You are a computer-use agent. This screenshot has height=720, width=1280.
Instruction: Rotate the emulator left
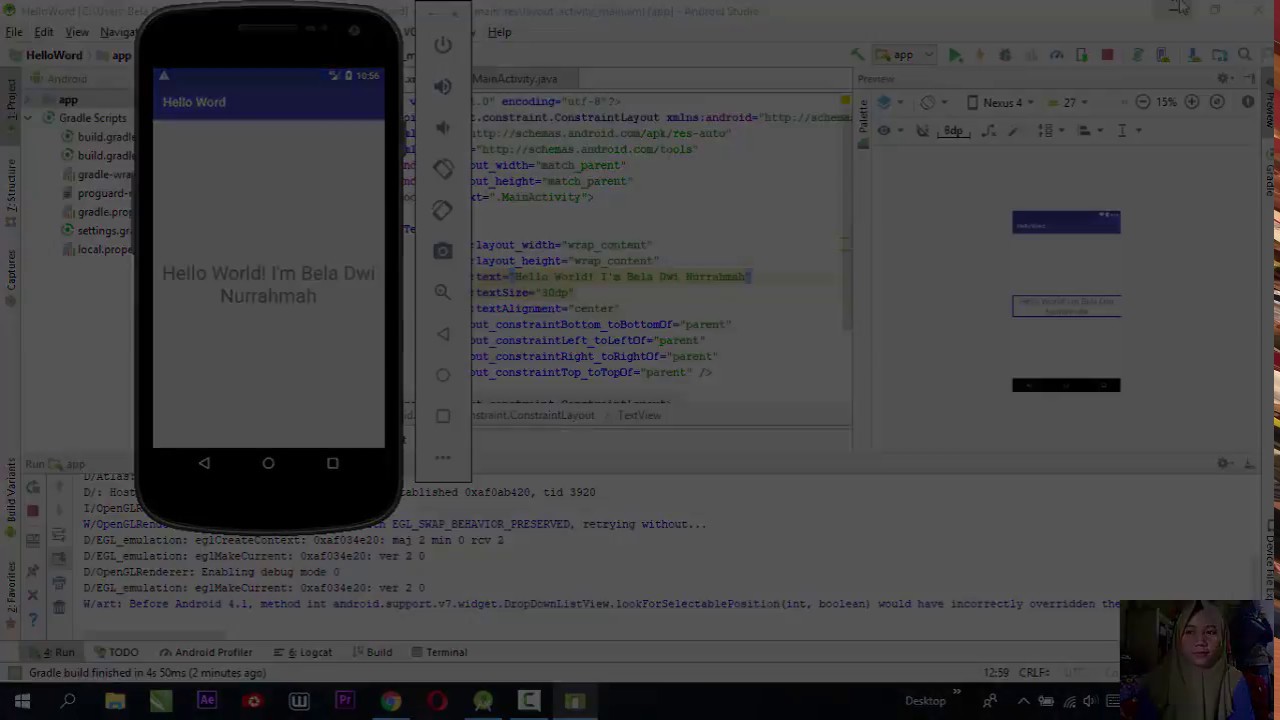click(x=443, y=169)
